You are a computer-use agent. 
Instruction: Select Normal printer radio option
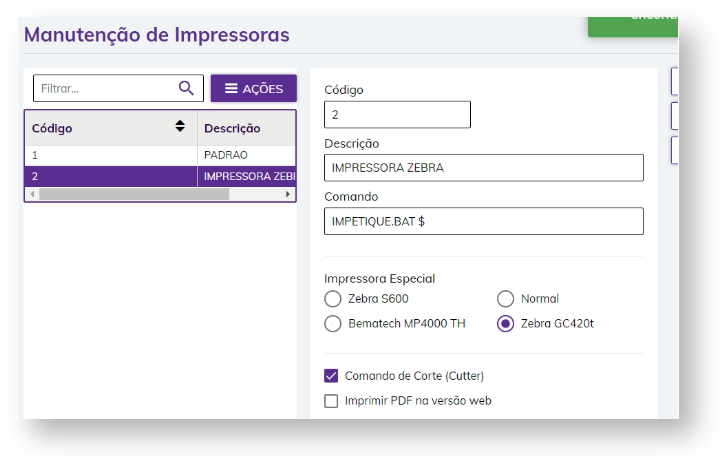click(x=505, y=299)
